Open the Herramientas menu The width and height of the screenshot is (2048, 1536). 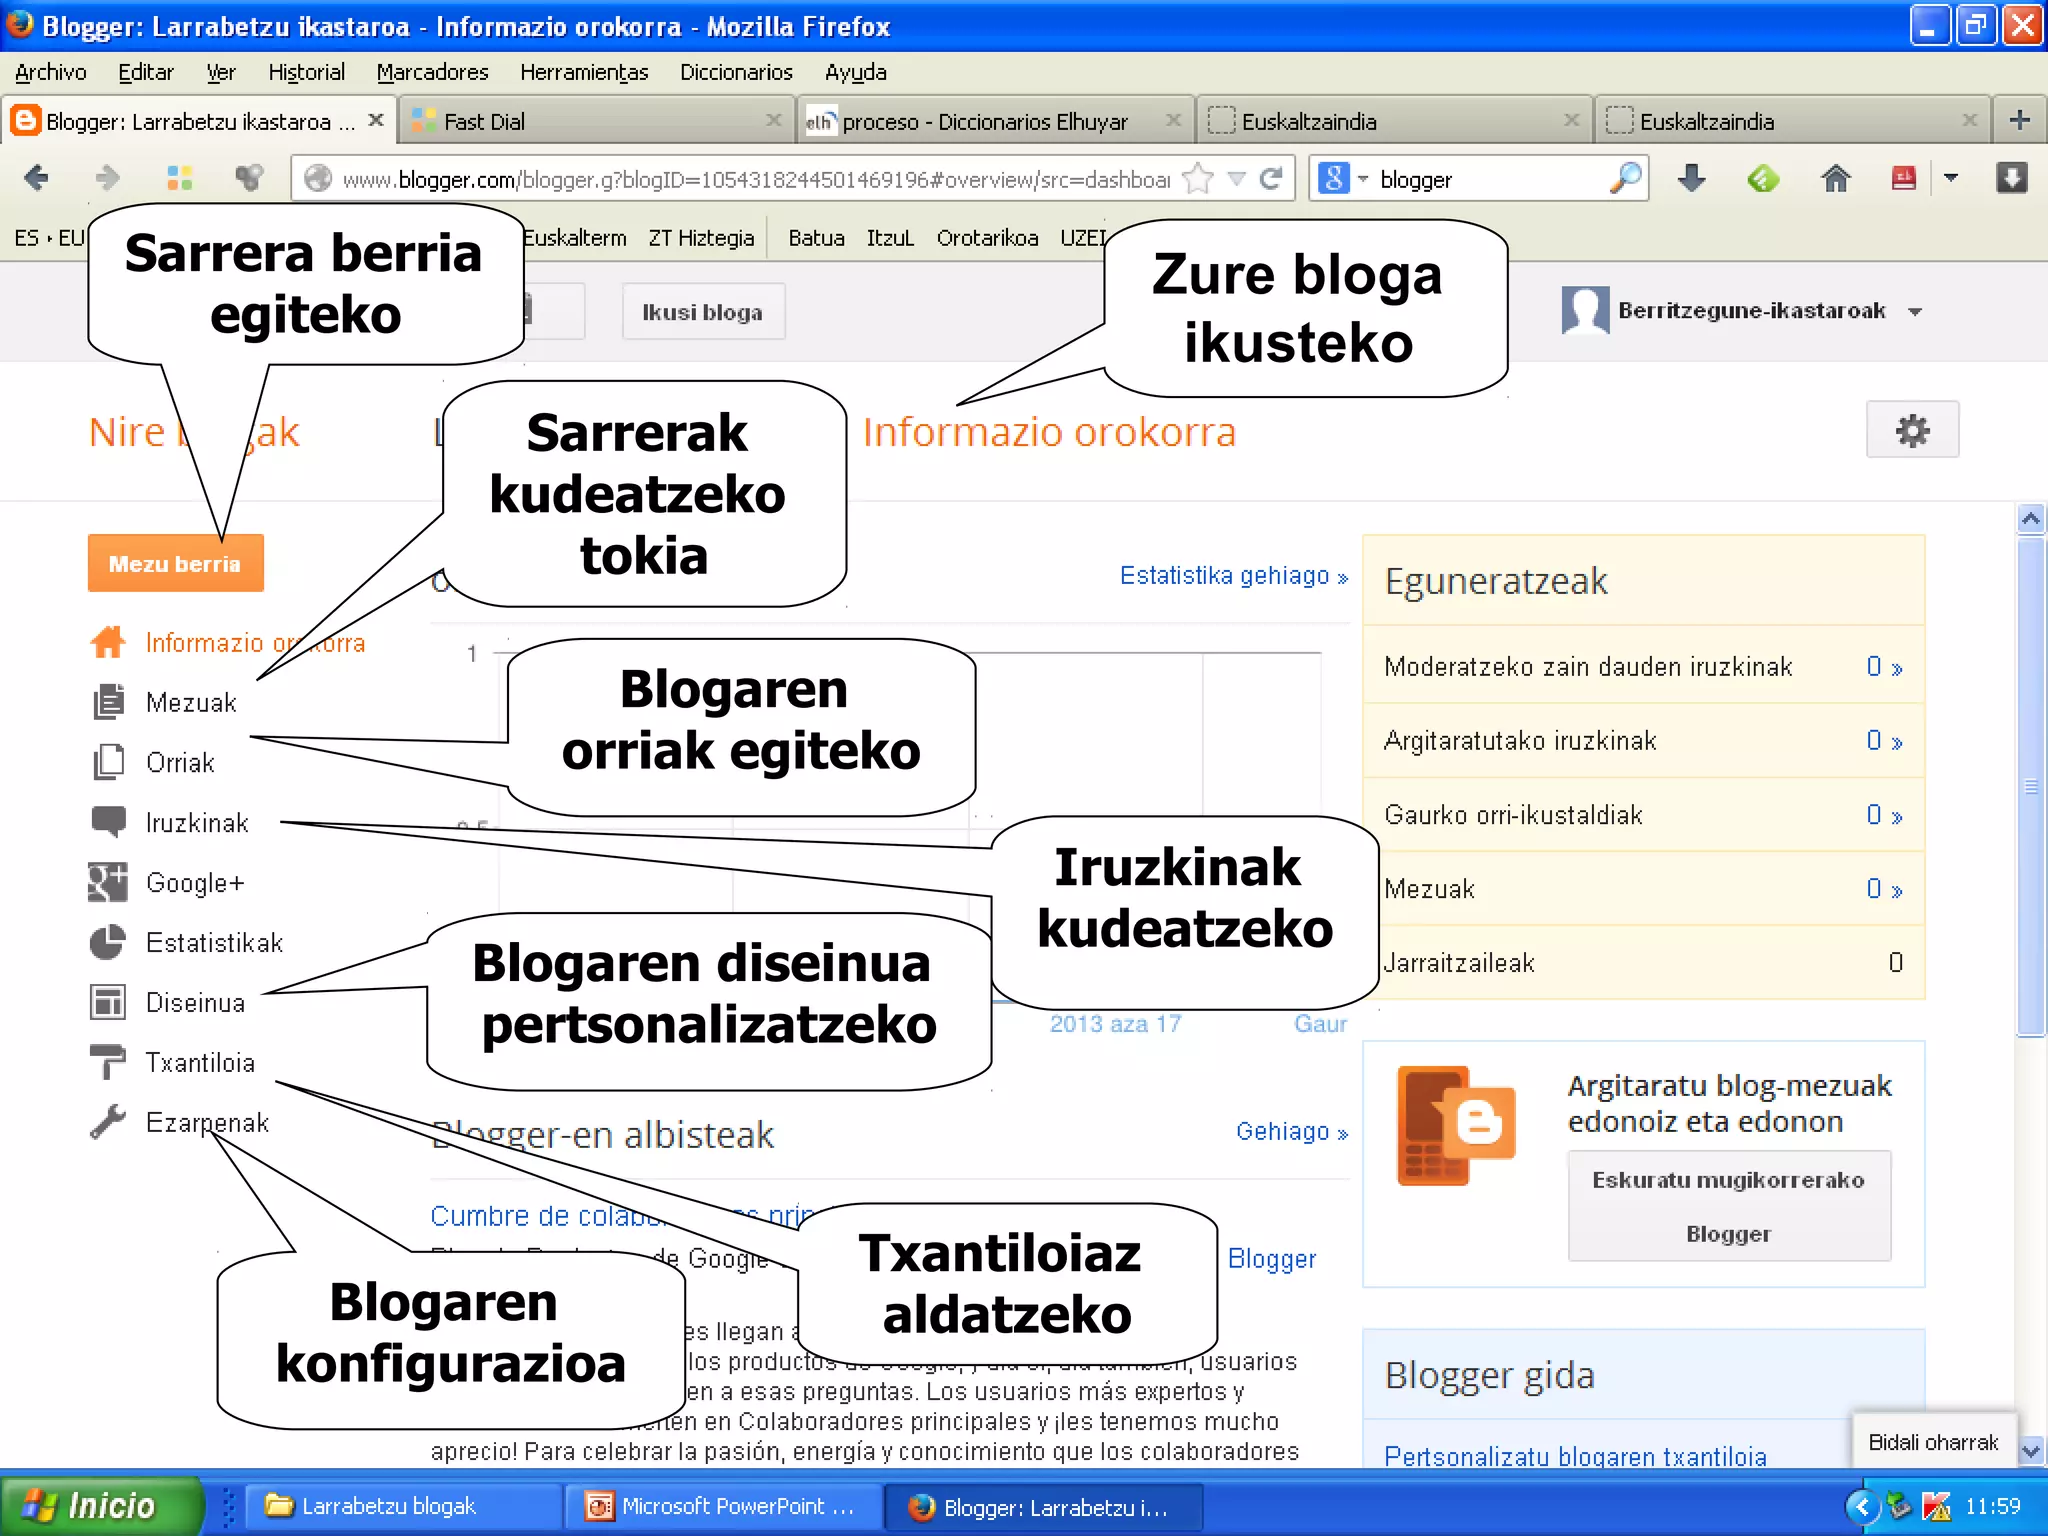pos(584,72)
